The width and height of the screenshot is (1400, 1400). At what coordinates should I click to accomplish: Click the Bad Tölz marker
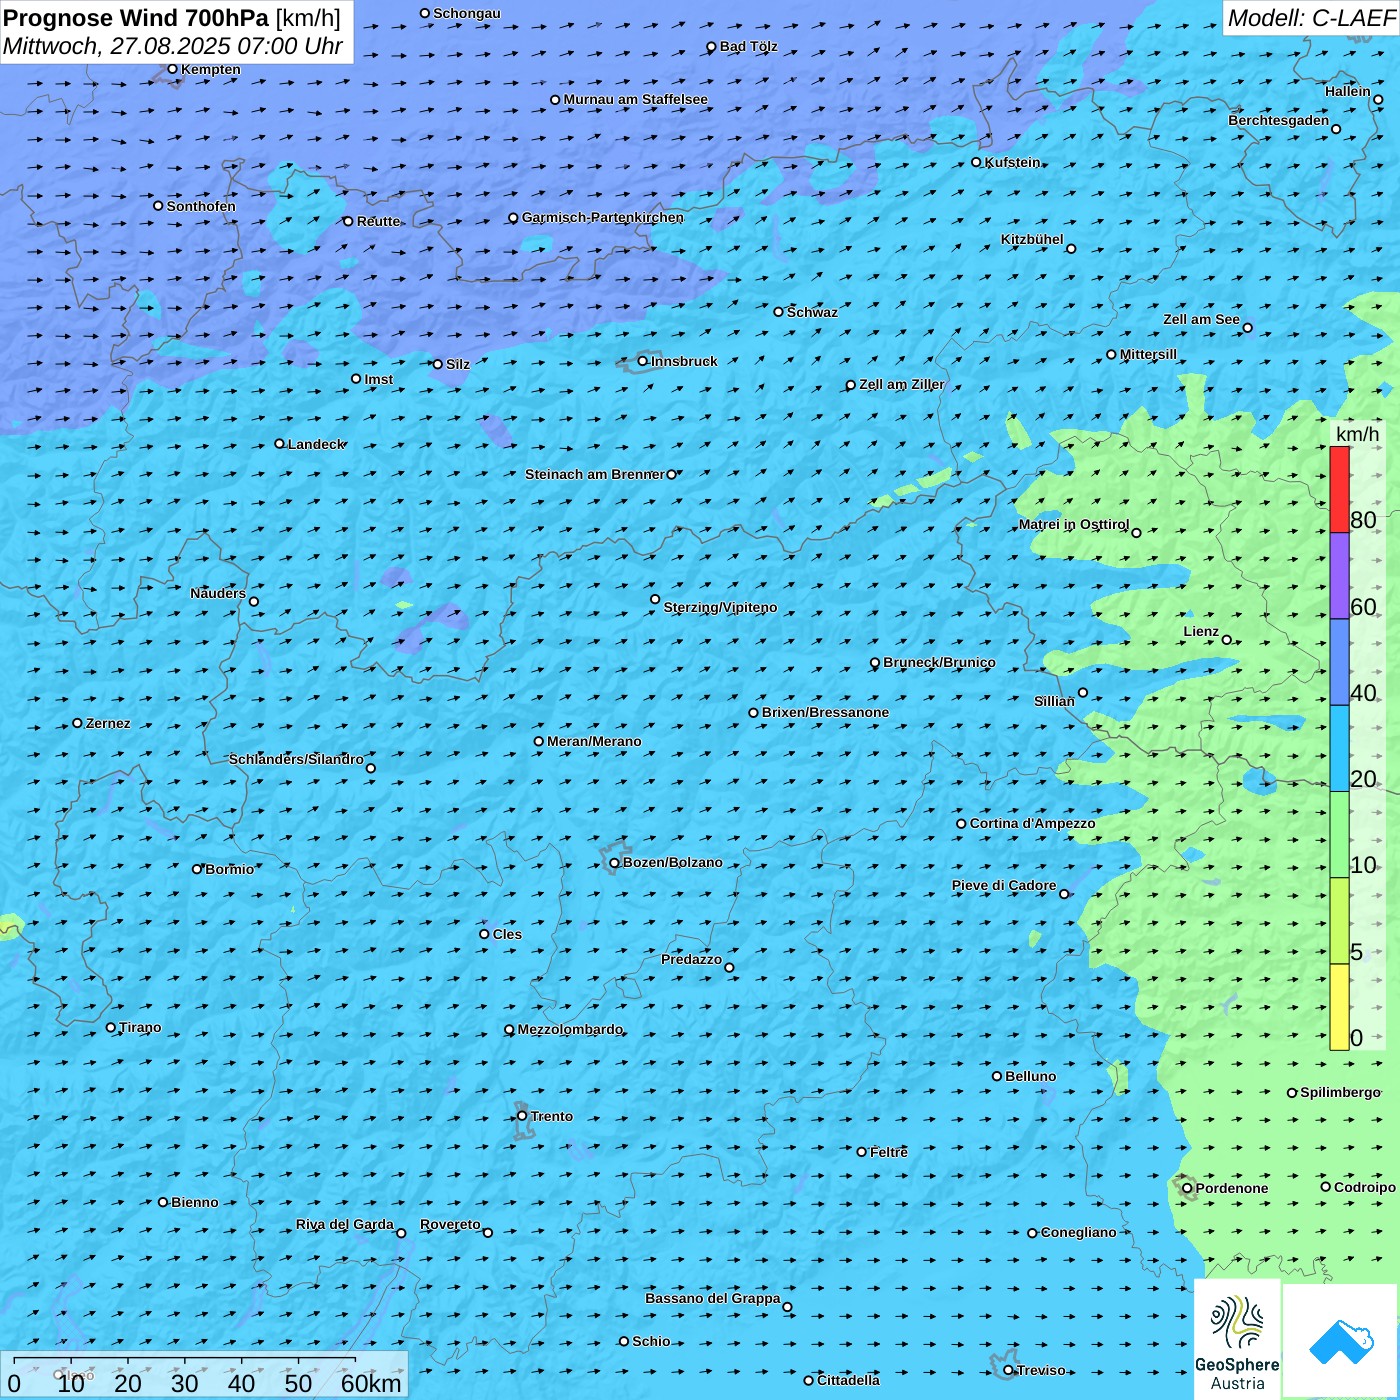coord(712,47)
